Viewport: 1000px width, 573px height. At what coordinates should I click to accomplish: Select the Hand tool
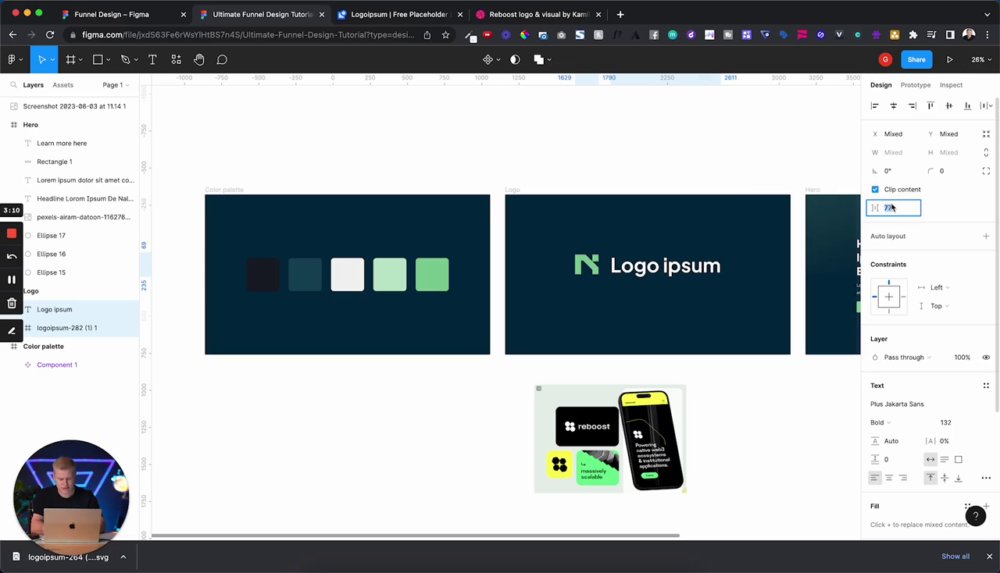pos(199,59)
